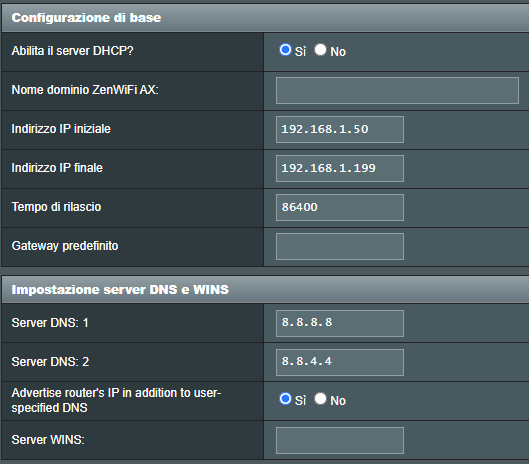Select Sì for Advertise router's IP
Image resolution: width=529 pixels, height=464 pixels.
tap(285, 399)
